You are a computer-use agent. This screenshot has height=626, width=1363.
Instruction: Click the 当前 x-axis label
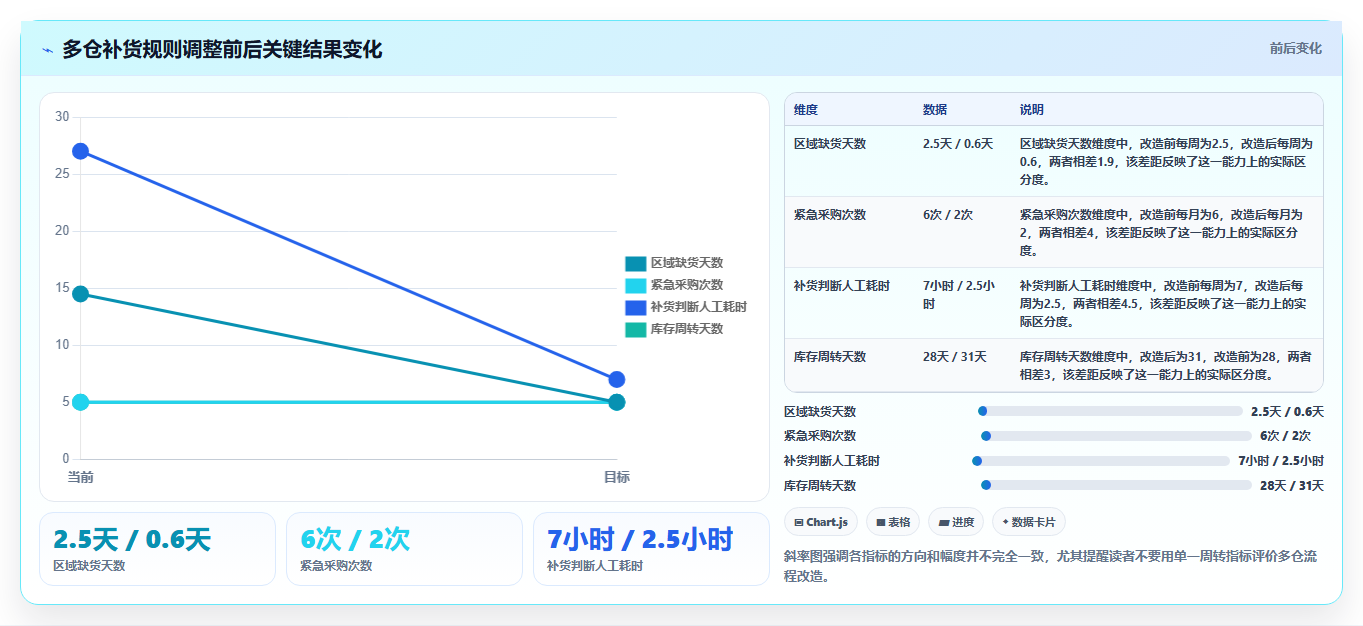click(x=80, y=477)
